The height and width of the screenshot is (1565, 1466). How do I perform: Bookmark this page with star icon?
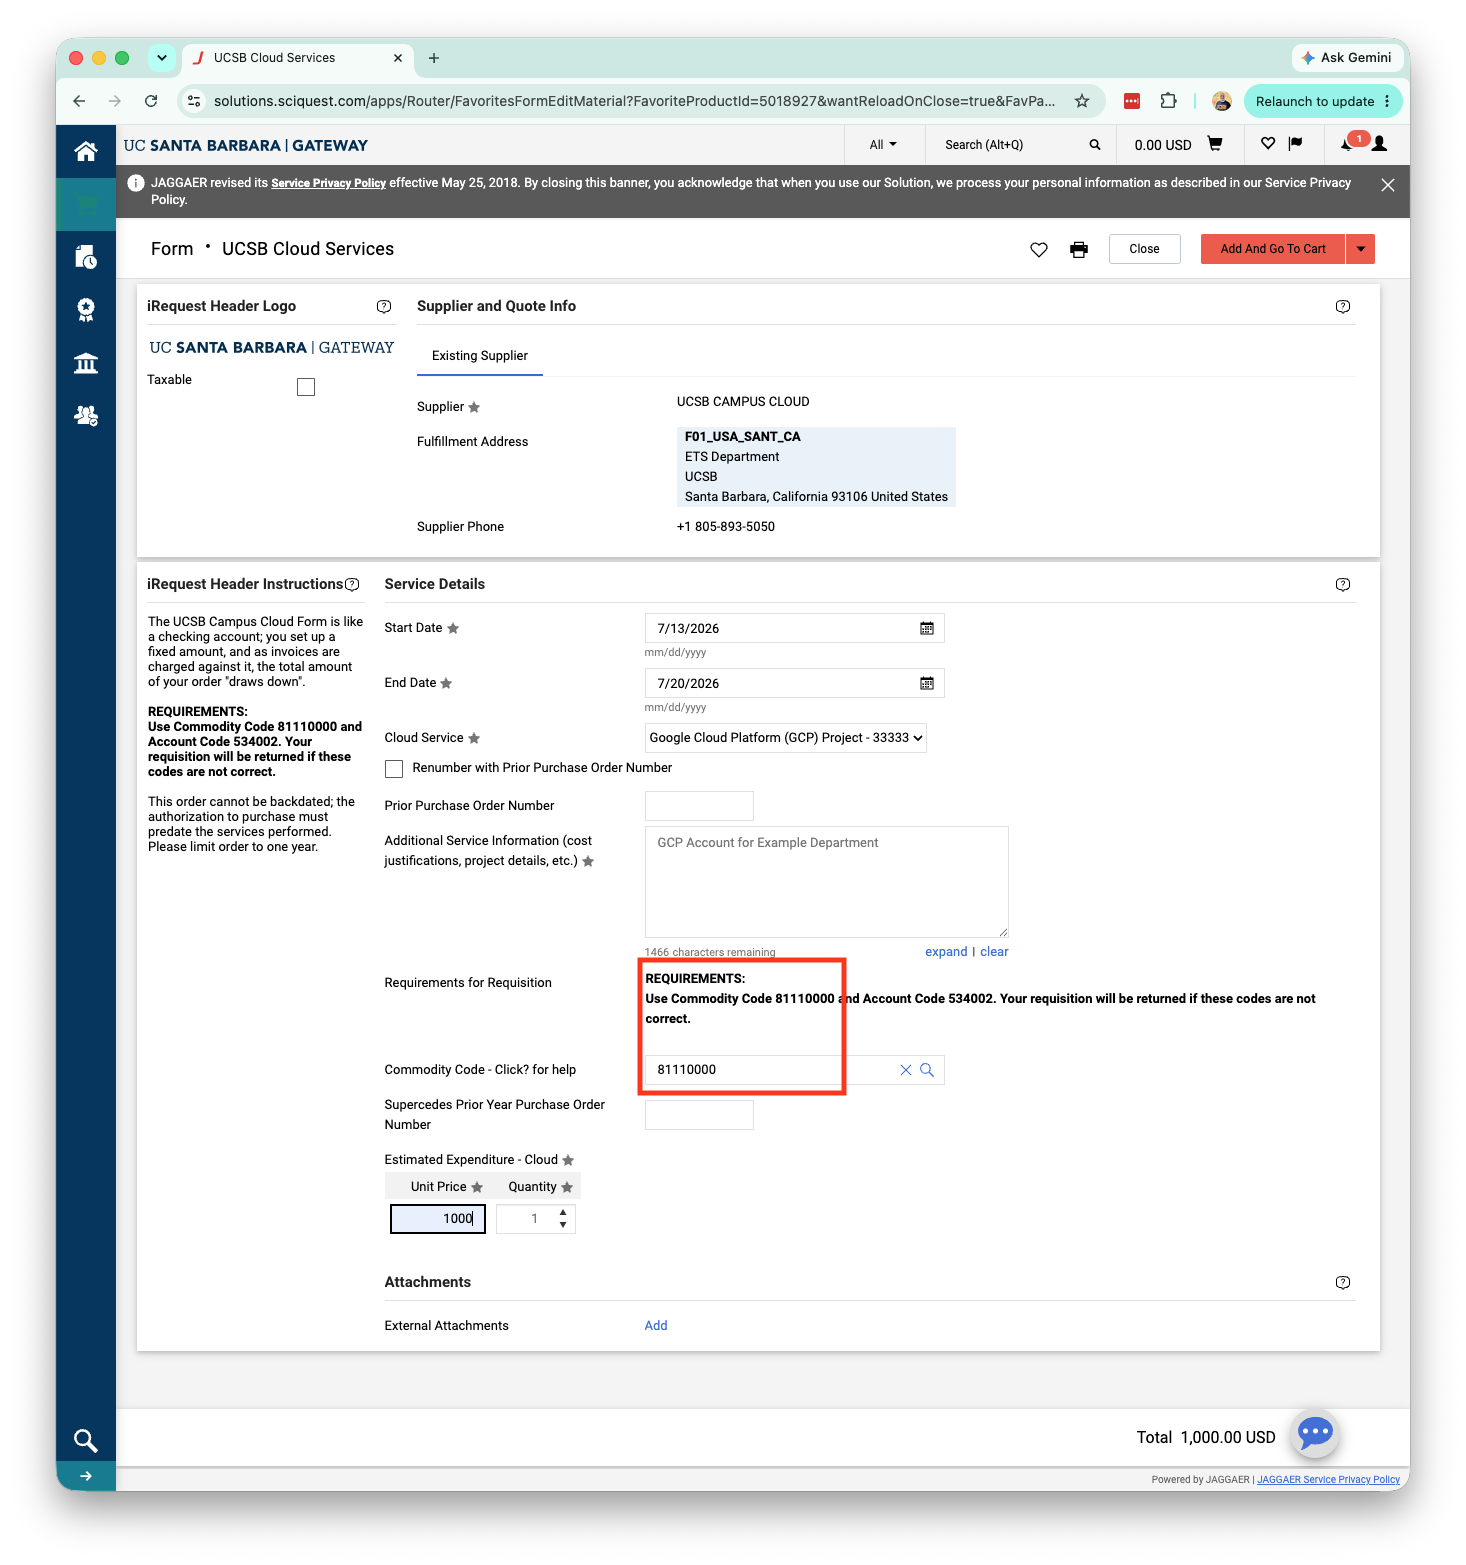(x=1082, y=101)
